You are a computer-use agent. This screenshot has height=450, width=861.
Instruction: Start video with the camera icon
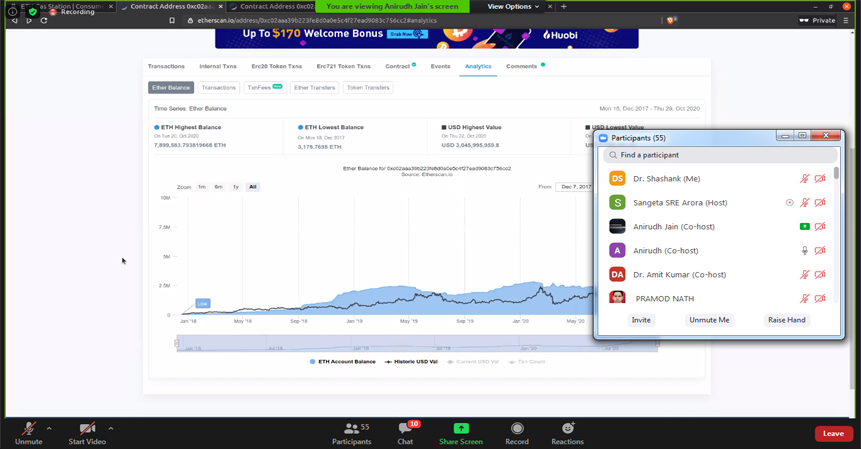coord(87,428)
